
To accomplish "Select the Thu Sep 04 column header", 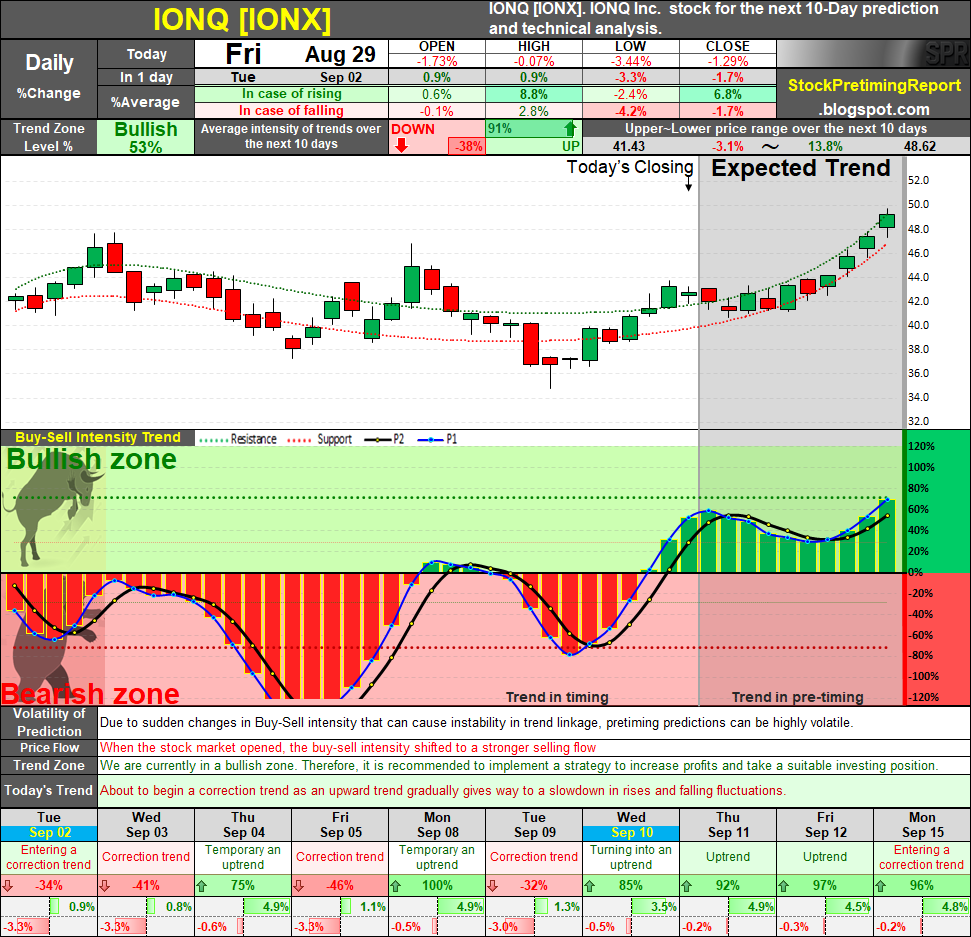I will point(243,825).
